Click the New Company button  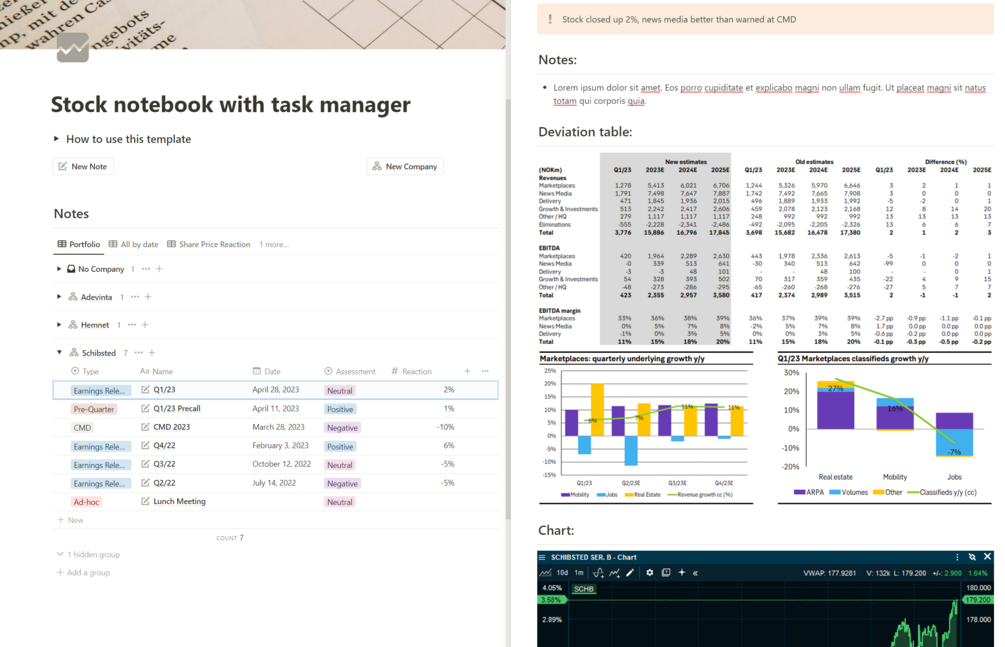pyautogui.click(x=405, y=166)
